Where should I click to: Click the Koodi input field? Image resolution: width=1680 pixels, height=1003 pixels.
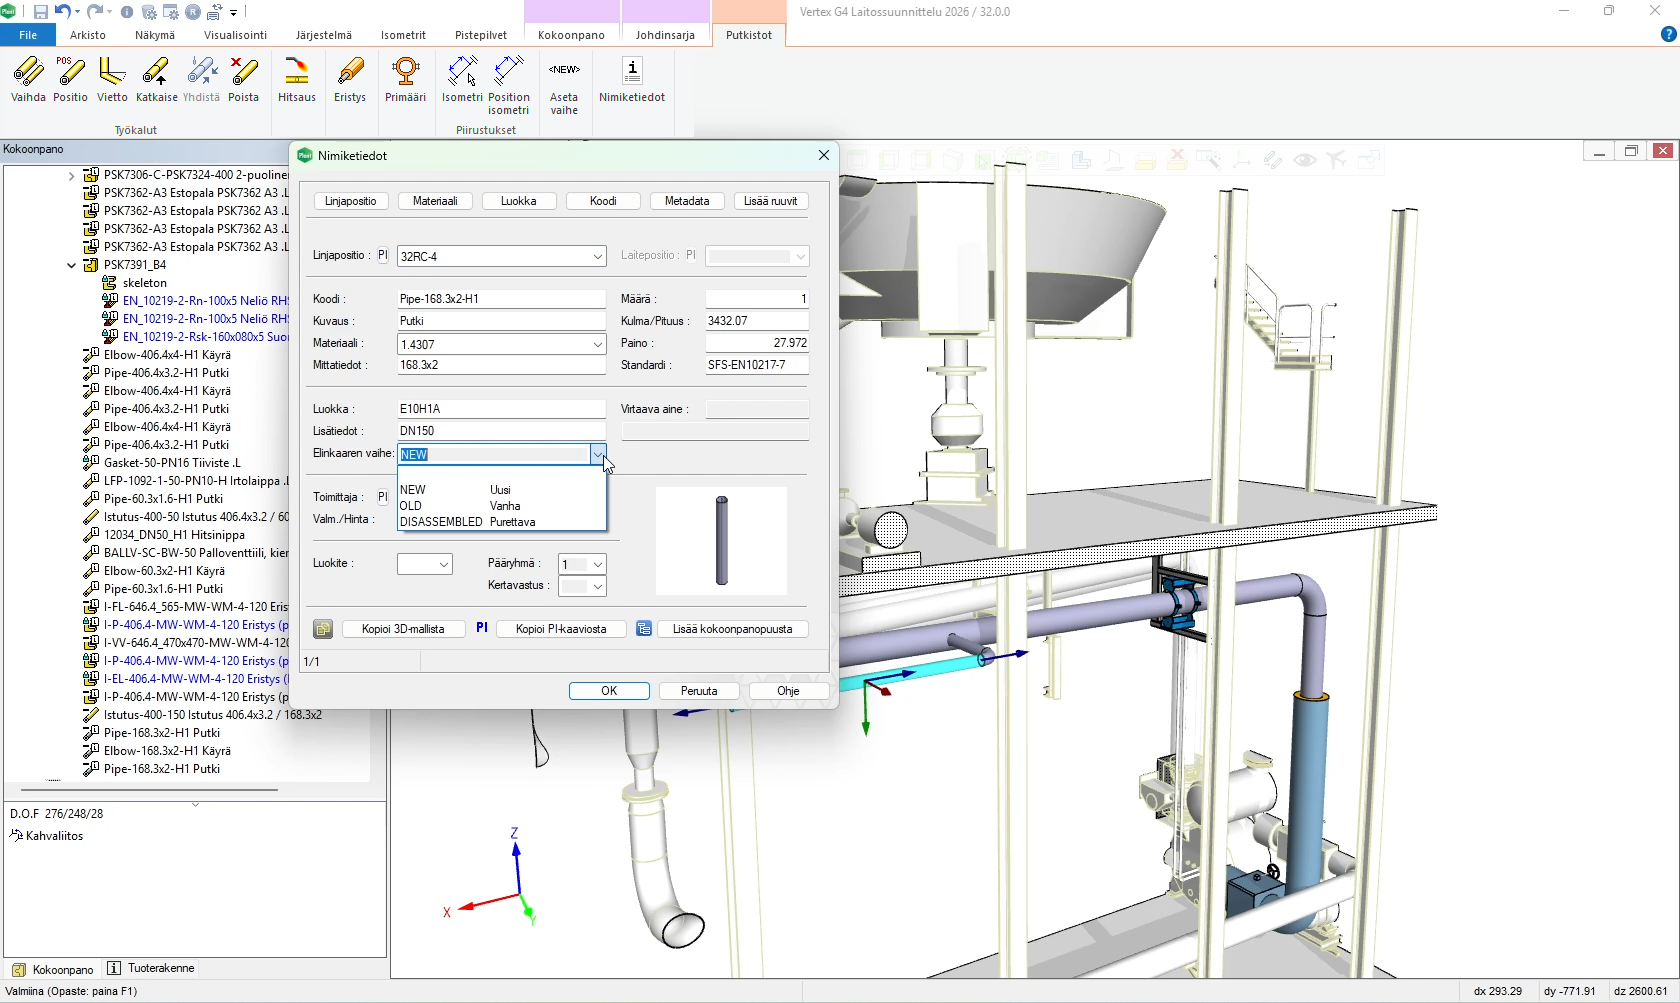[501, 299]
